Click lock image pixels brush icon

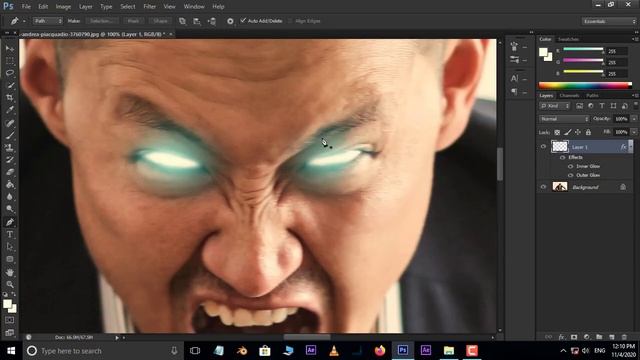(x=568, y=132)
